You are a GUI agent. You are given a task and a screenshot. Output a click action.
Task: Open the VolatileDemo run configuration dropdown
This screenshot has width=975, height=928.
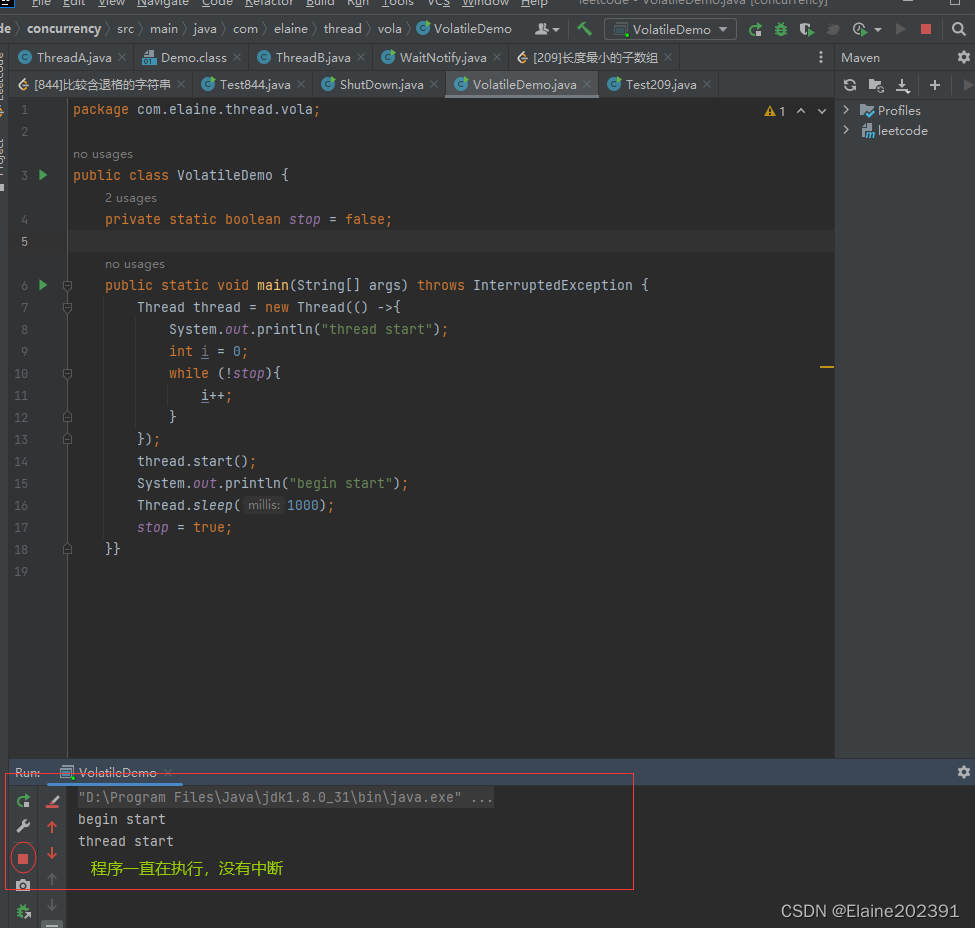670,30
